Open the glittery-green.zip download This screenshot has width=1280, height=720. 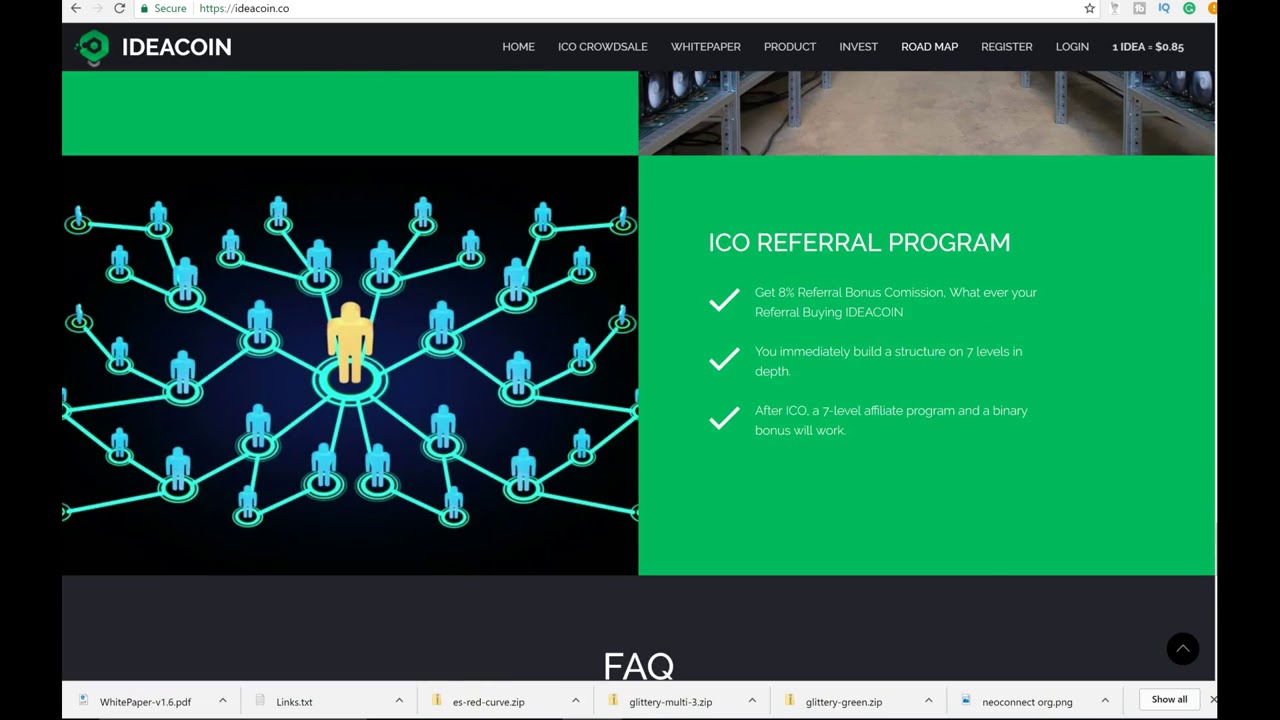tap(844, 702)
